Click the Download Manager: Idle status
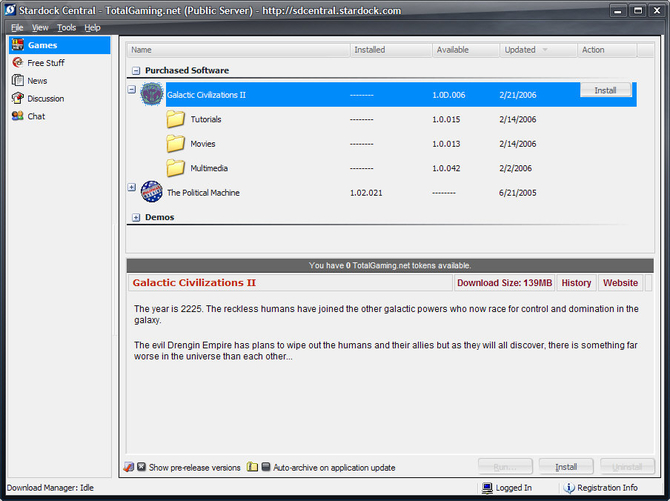 (x=50, y=488)
